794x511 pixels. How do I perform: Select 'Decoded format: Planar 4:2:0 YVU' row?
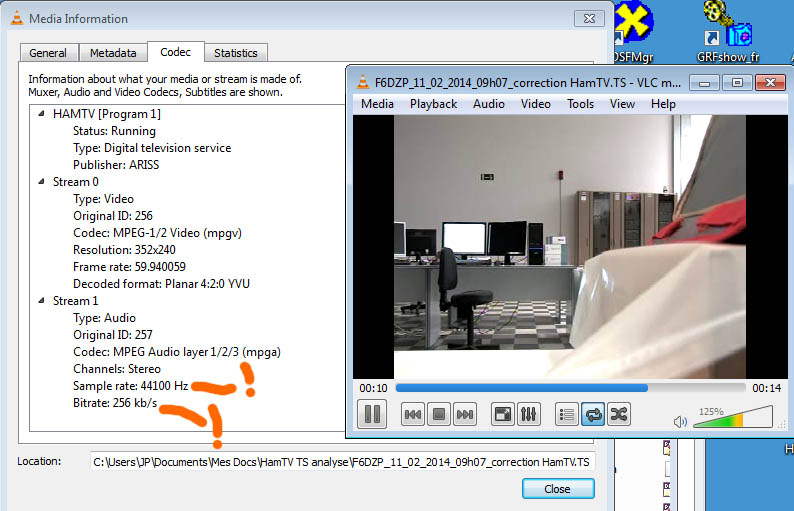pyautogui.click(x=161, y=284)
